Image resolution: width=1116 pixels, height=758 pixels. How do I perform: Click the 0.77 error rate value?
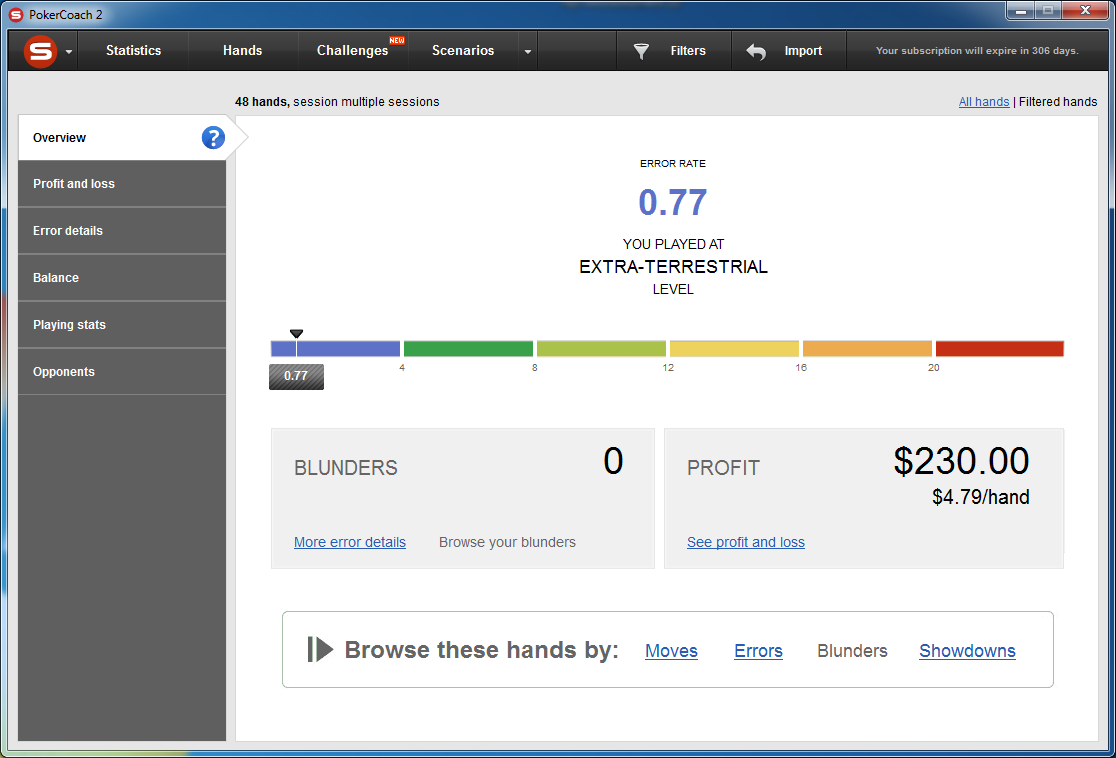(x=673, y=202)
